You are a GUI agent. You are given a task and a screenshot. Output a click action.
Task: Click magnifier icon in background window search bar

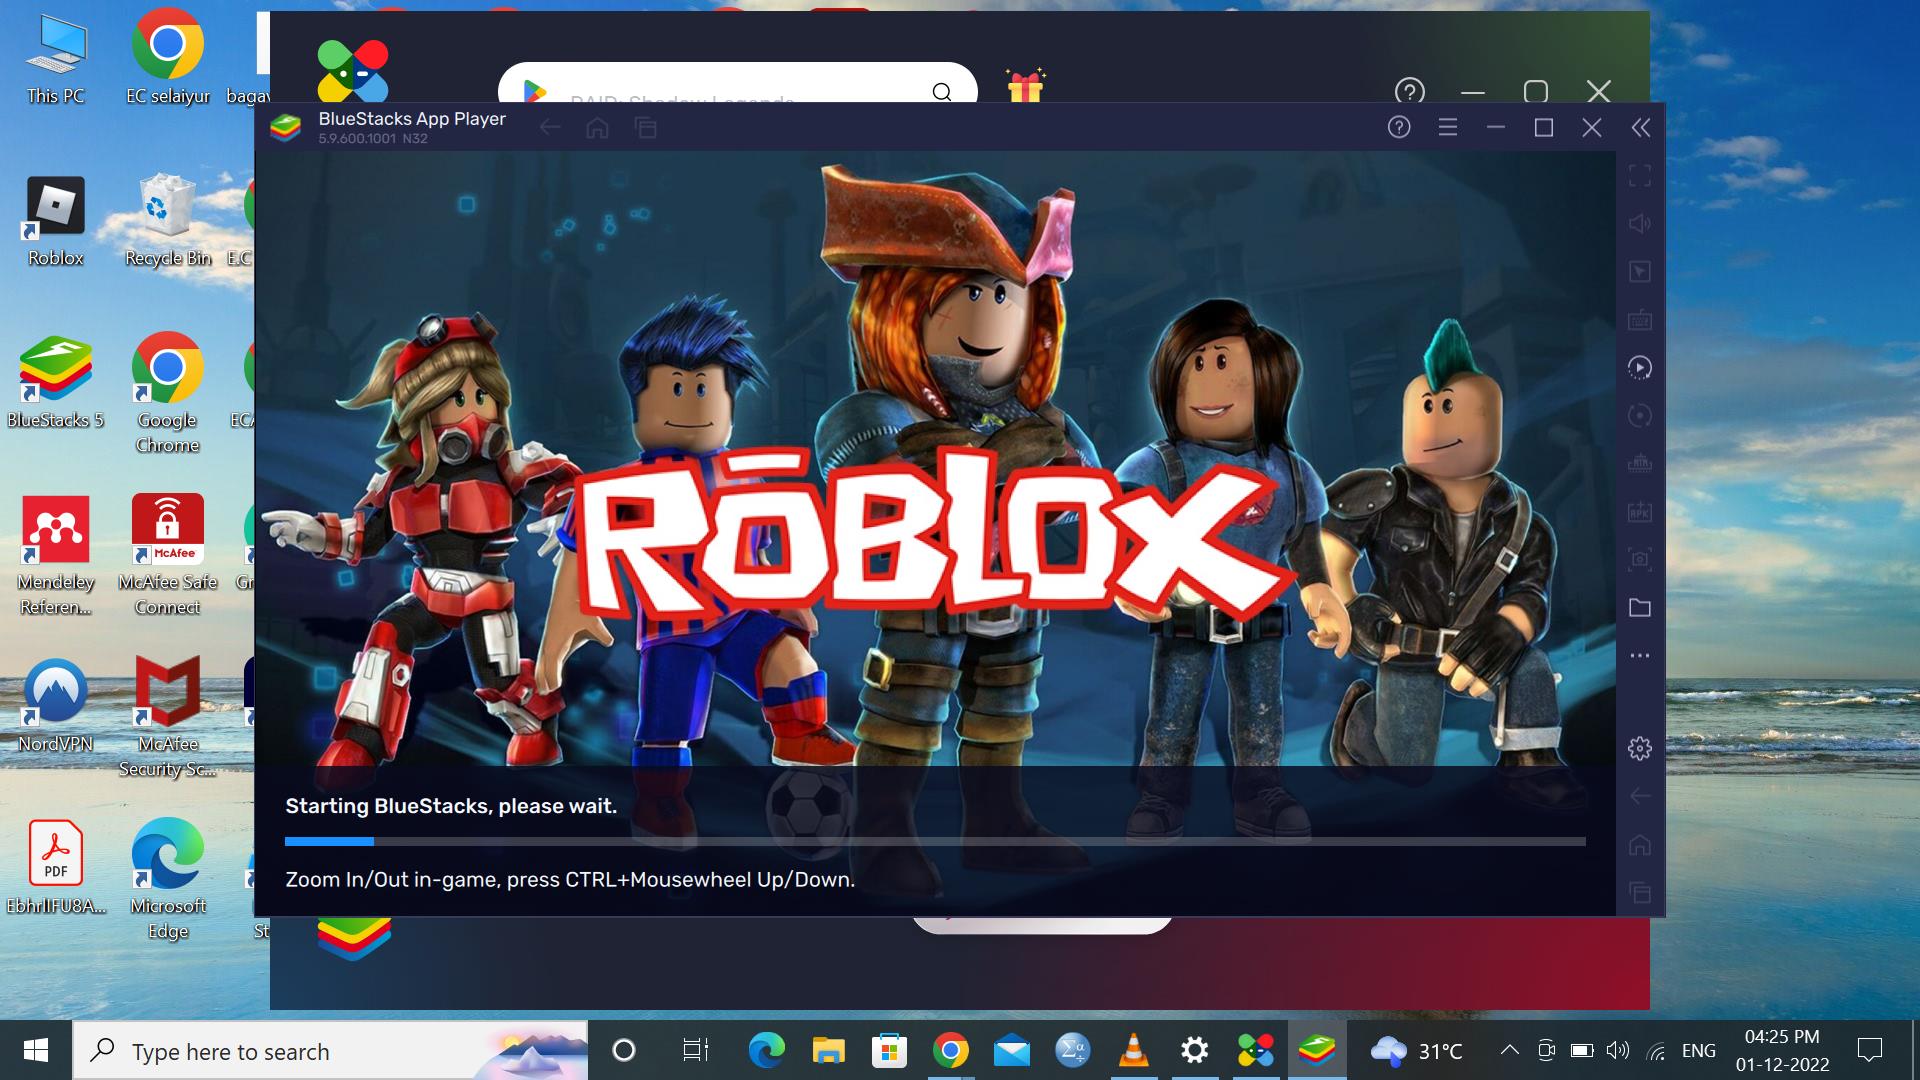(x=942, y=92)
